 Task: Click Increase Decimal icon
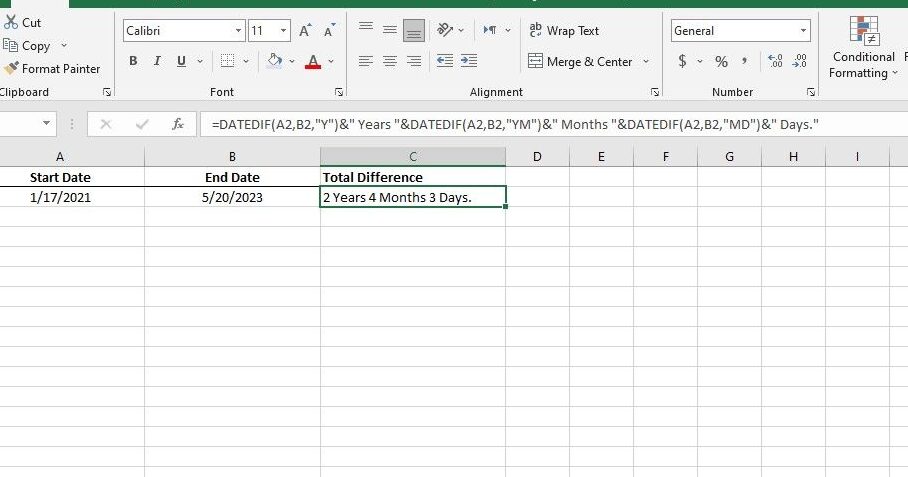pyautogui.click(x=775, y=61)
